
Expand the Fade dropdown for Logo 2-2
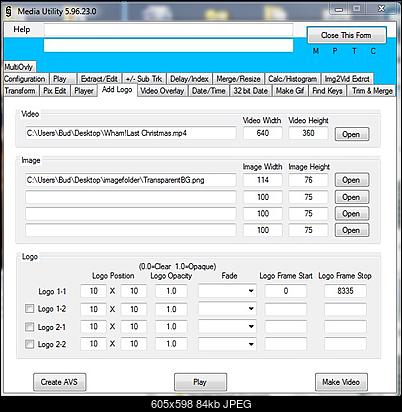pos(227,344)
